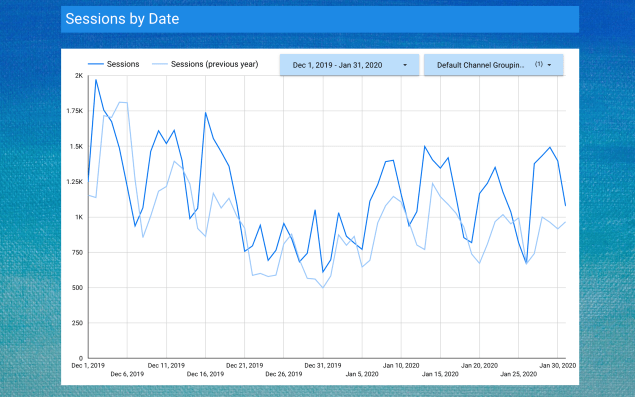This screenshot has width=635, height=397.
Task: Click the 2K y-axis label
Action: click(x=79, y=76)
